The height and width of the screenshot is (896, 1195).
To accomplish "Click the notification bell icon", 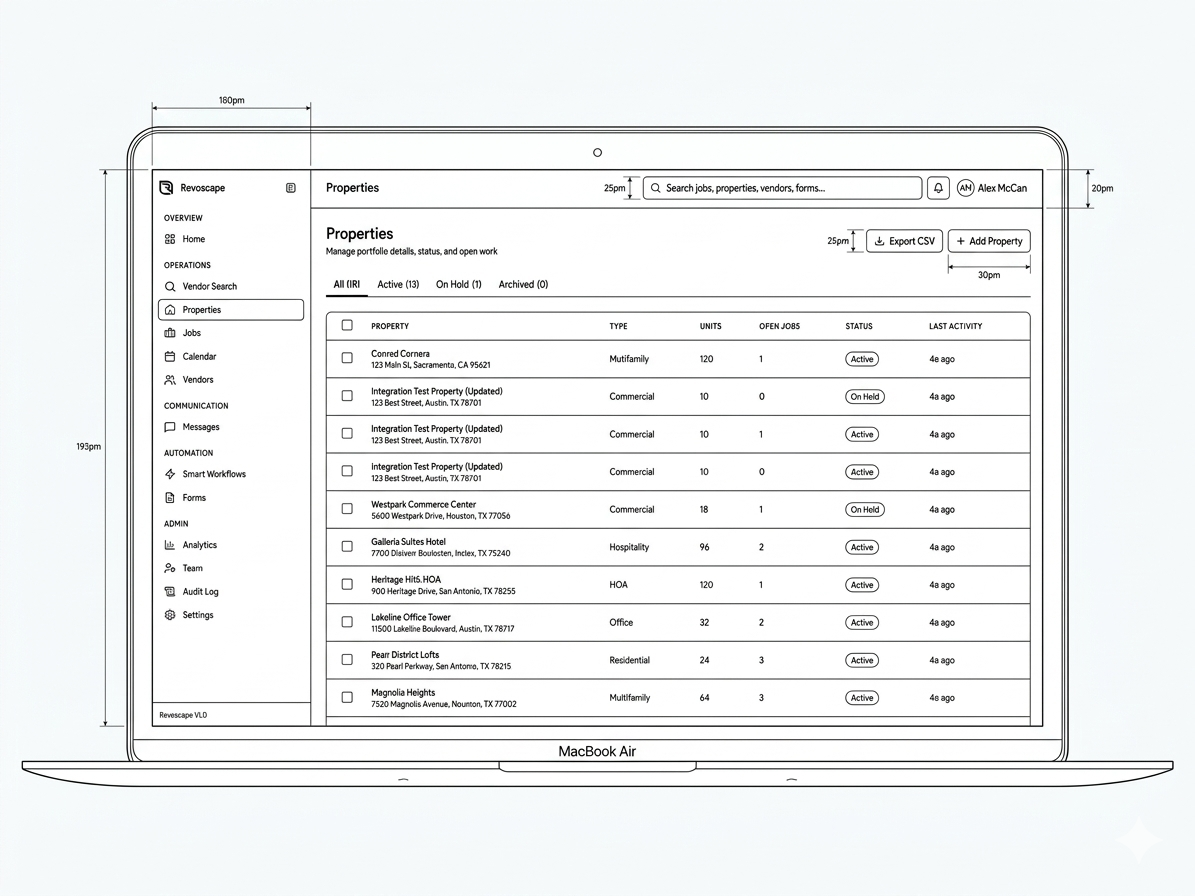I will click(x=938, y=188).
